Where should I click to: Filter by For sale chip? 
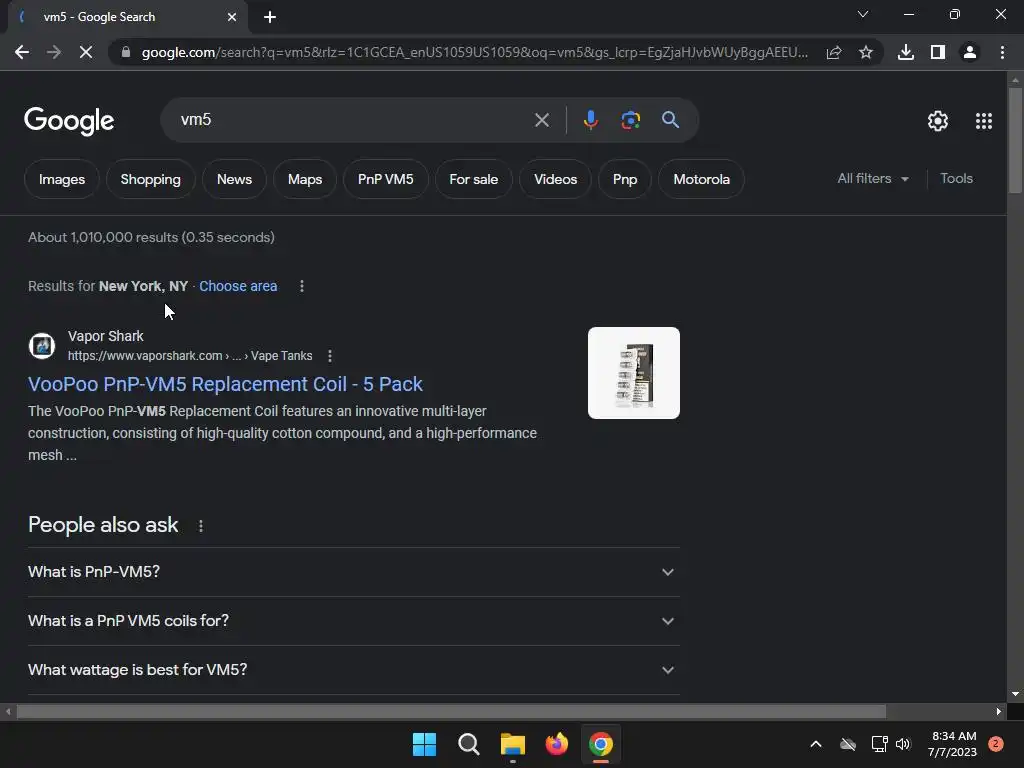coord(473,179)
